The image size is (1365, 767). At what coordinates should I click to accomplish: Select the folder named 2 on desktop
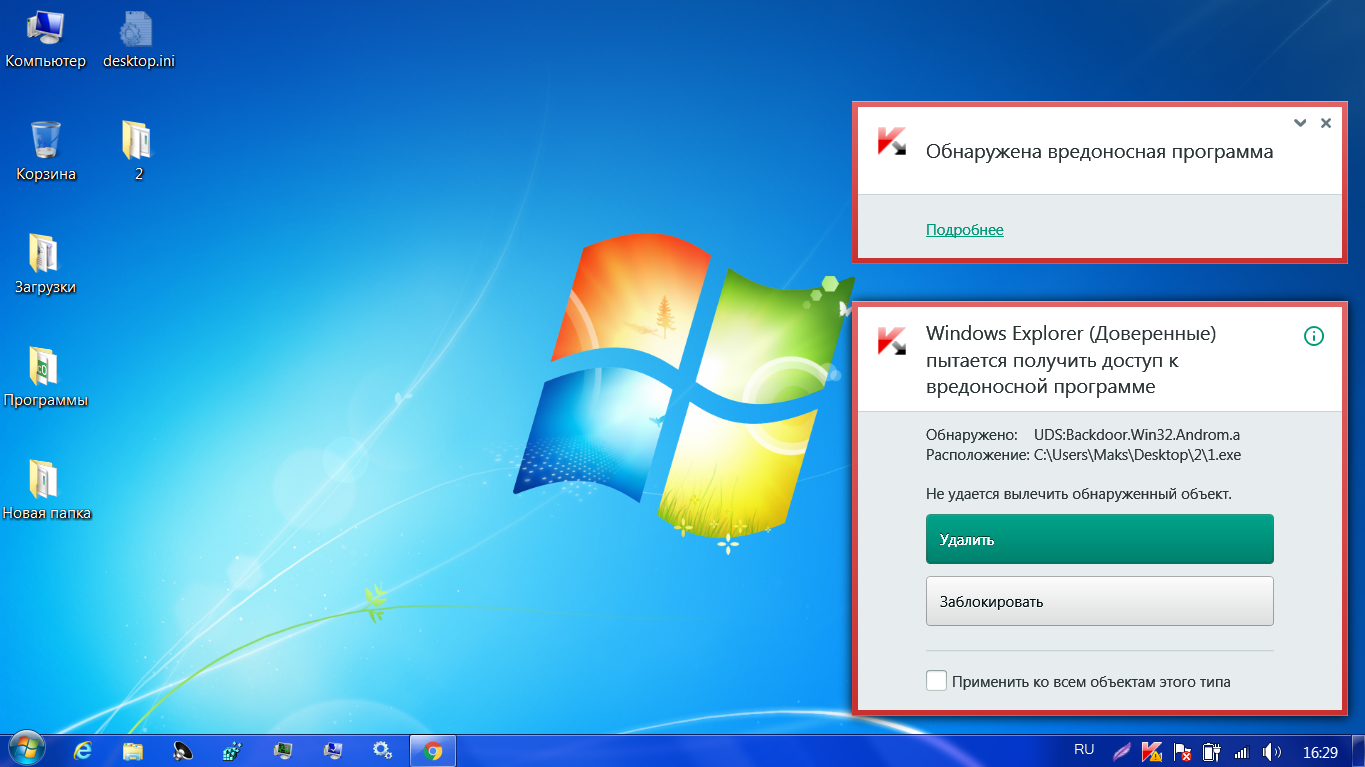(x=138, y=152)
